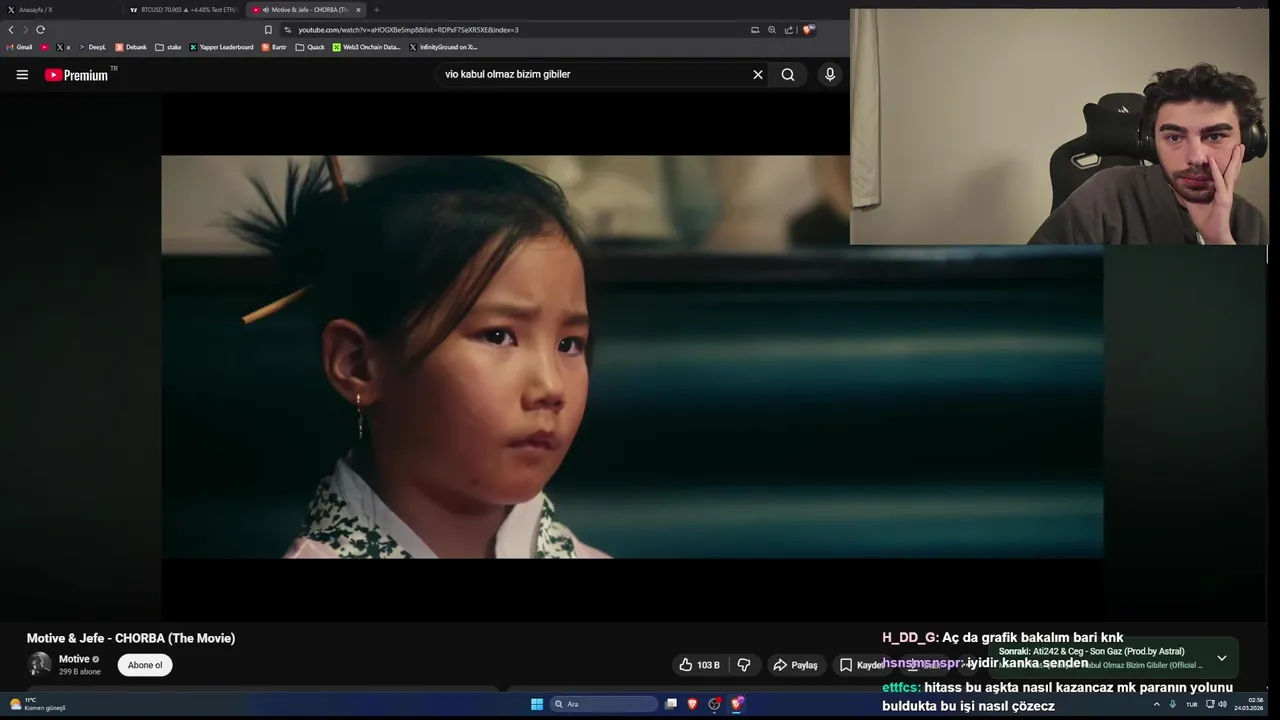The image size is (1280, 720).
Task: Open the Motive channel avatar
Action: point(39,664)
